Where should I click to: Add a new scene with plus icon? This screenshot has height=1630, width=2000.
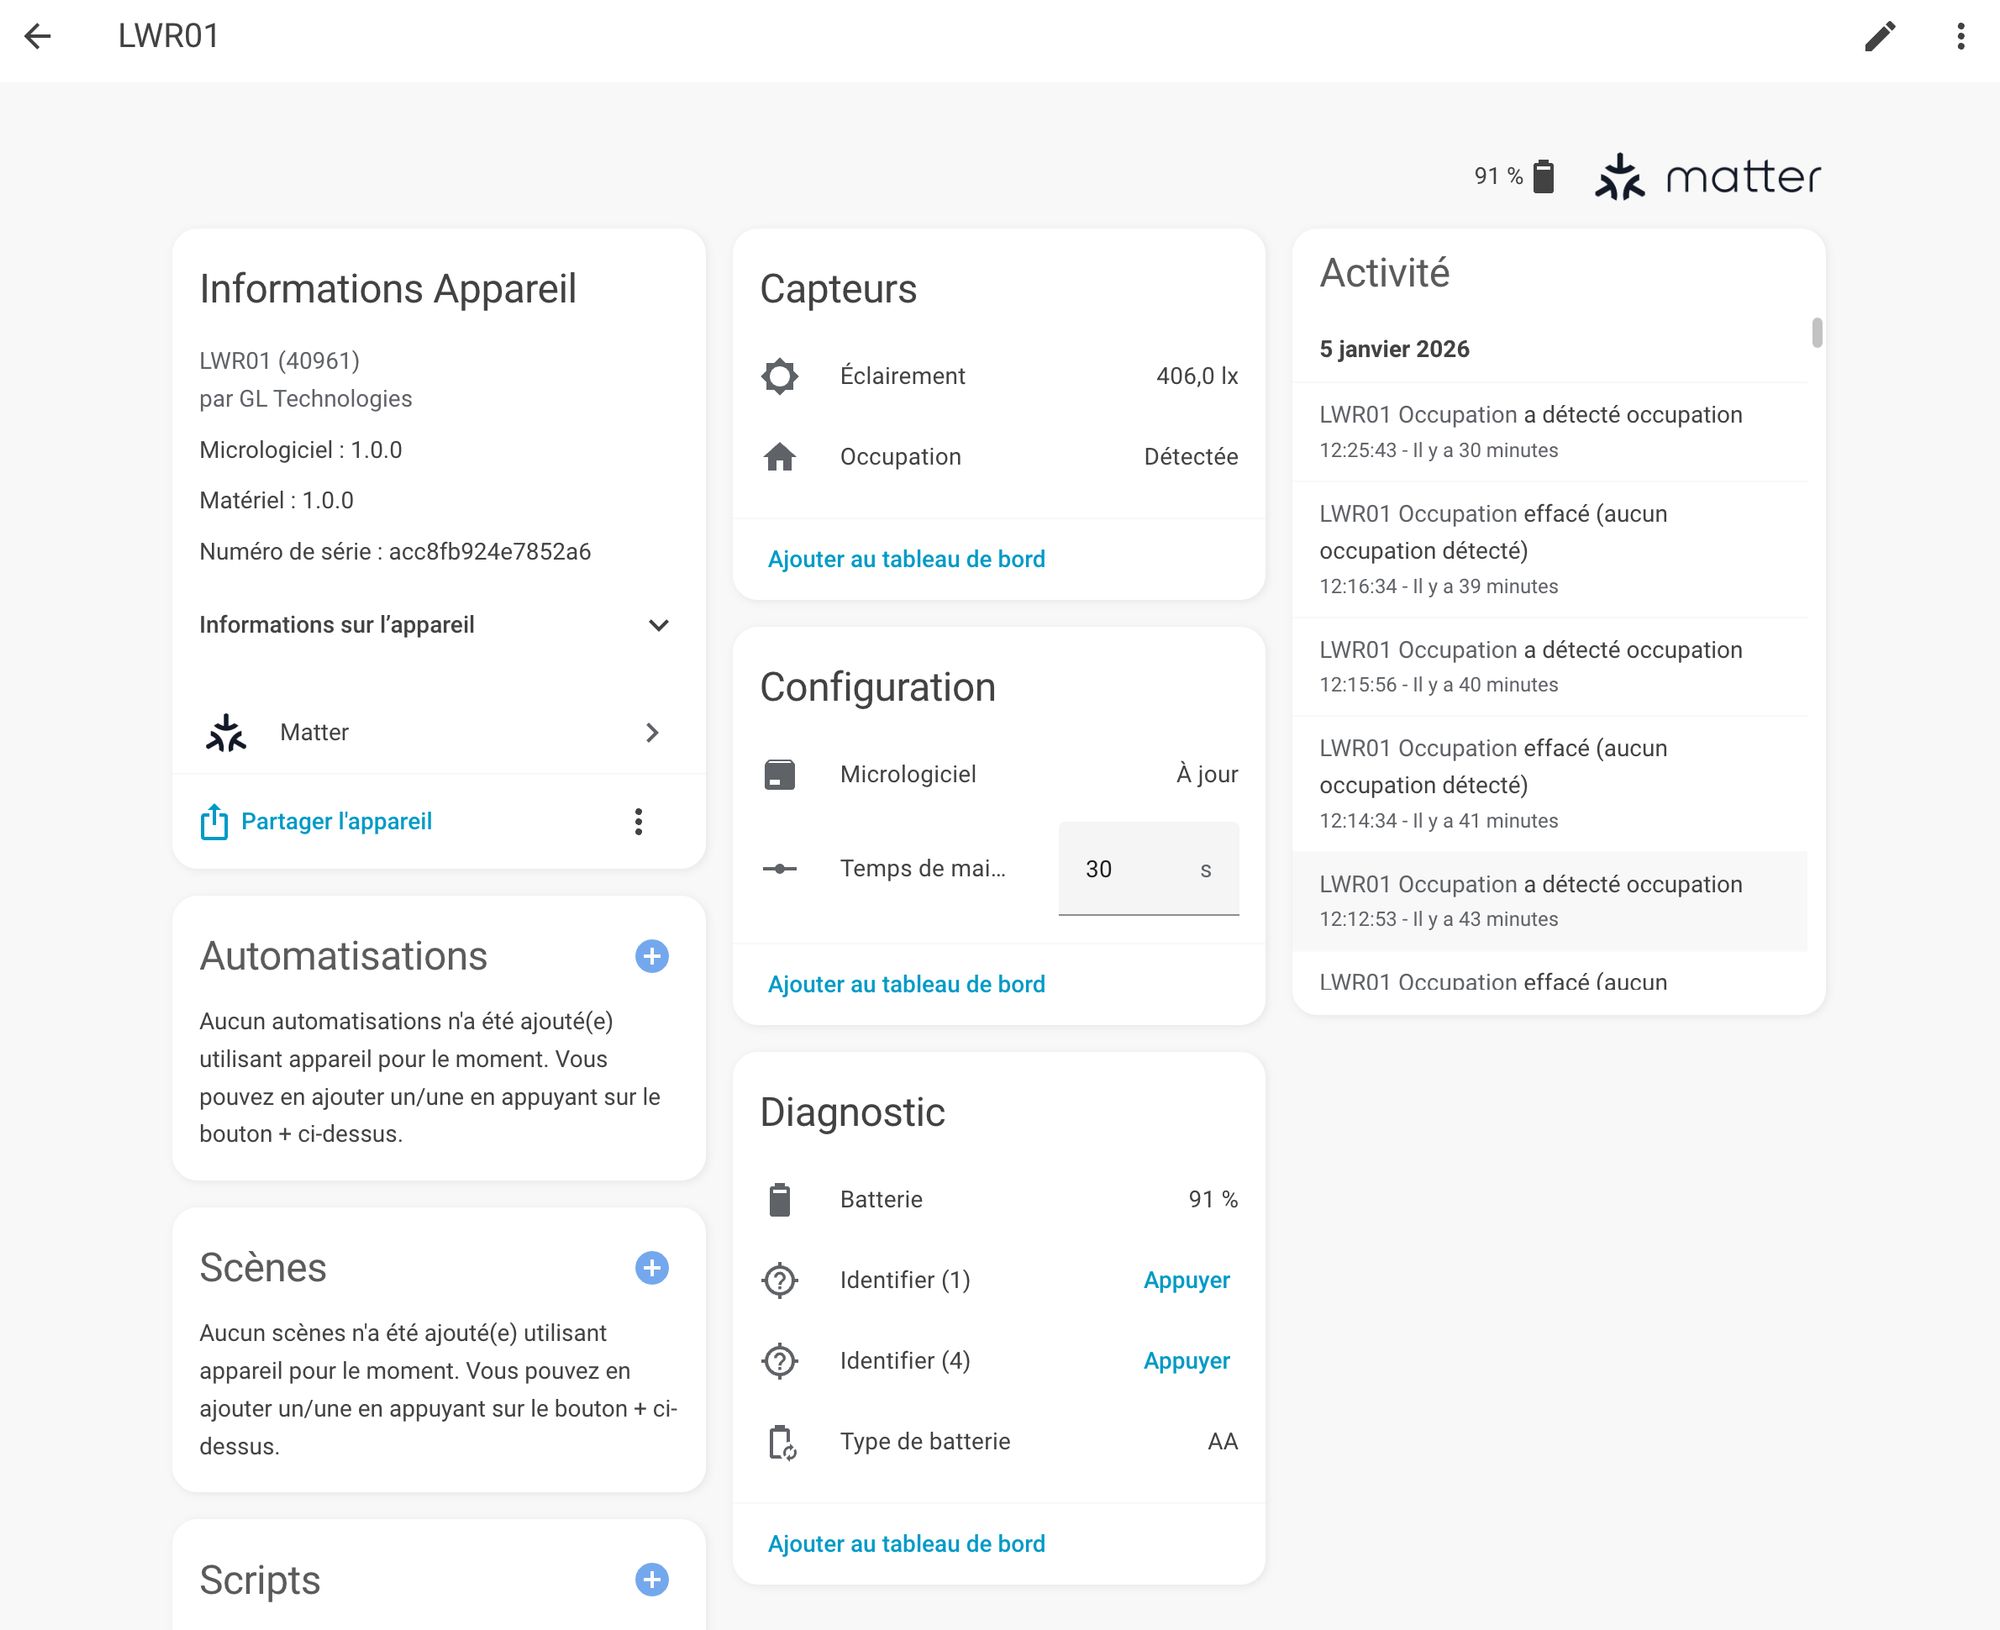click(651, 1268)
